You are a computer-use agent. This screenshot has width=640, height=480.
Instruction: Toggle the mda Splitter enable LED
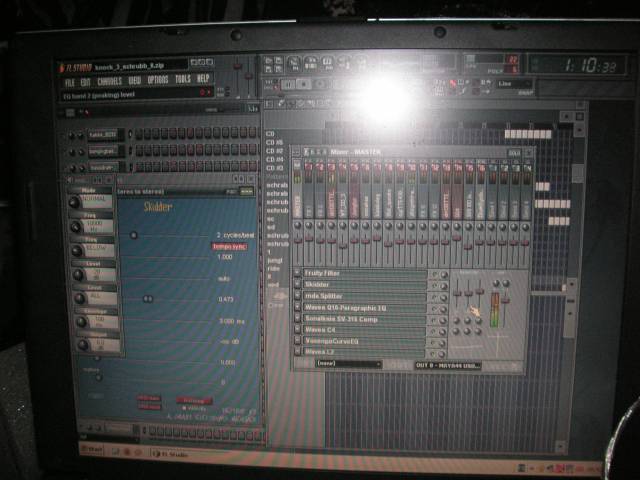434,298
